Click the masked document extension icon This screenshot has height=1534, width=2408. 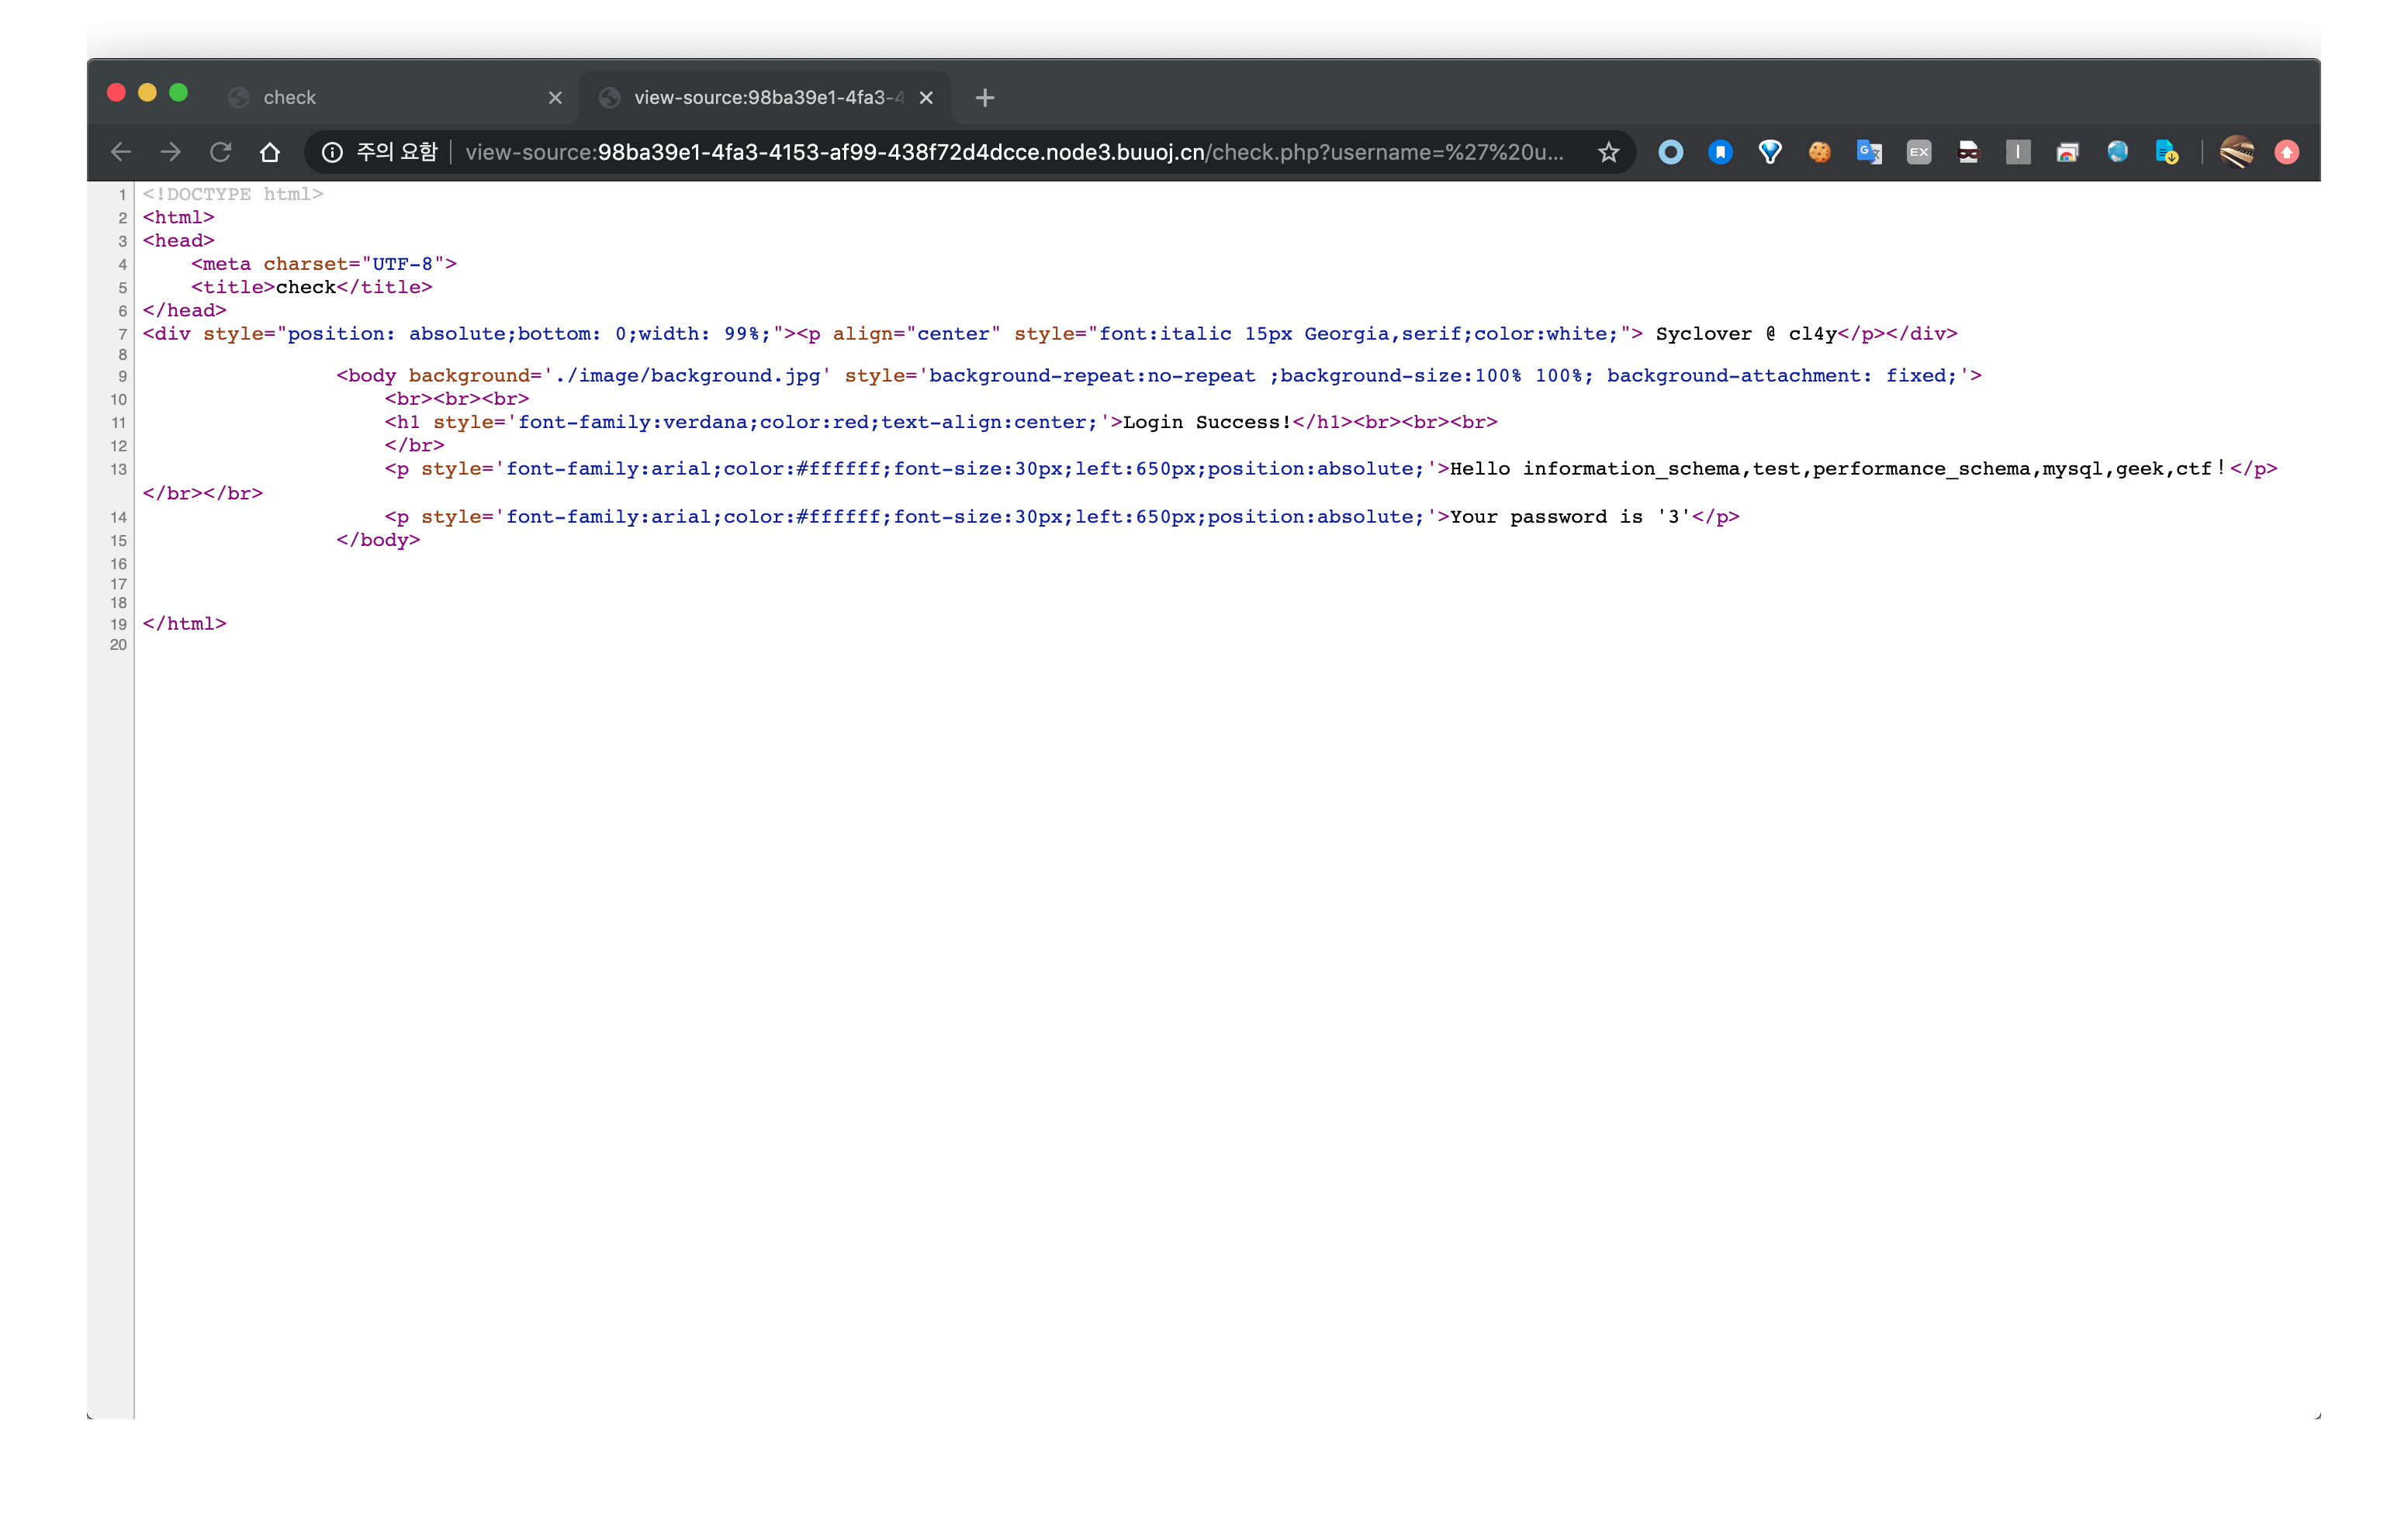(1968, 152)
